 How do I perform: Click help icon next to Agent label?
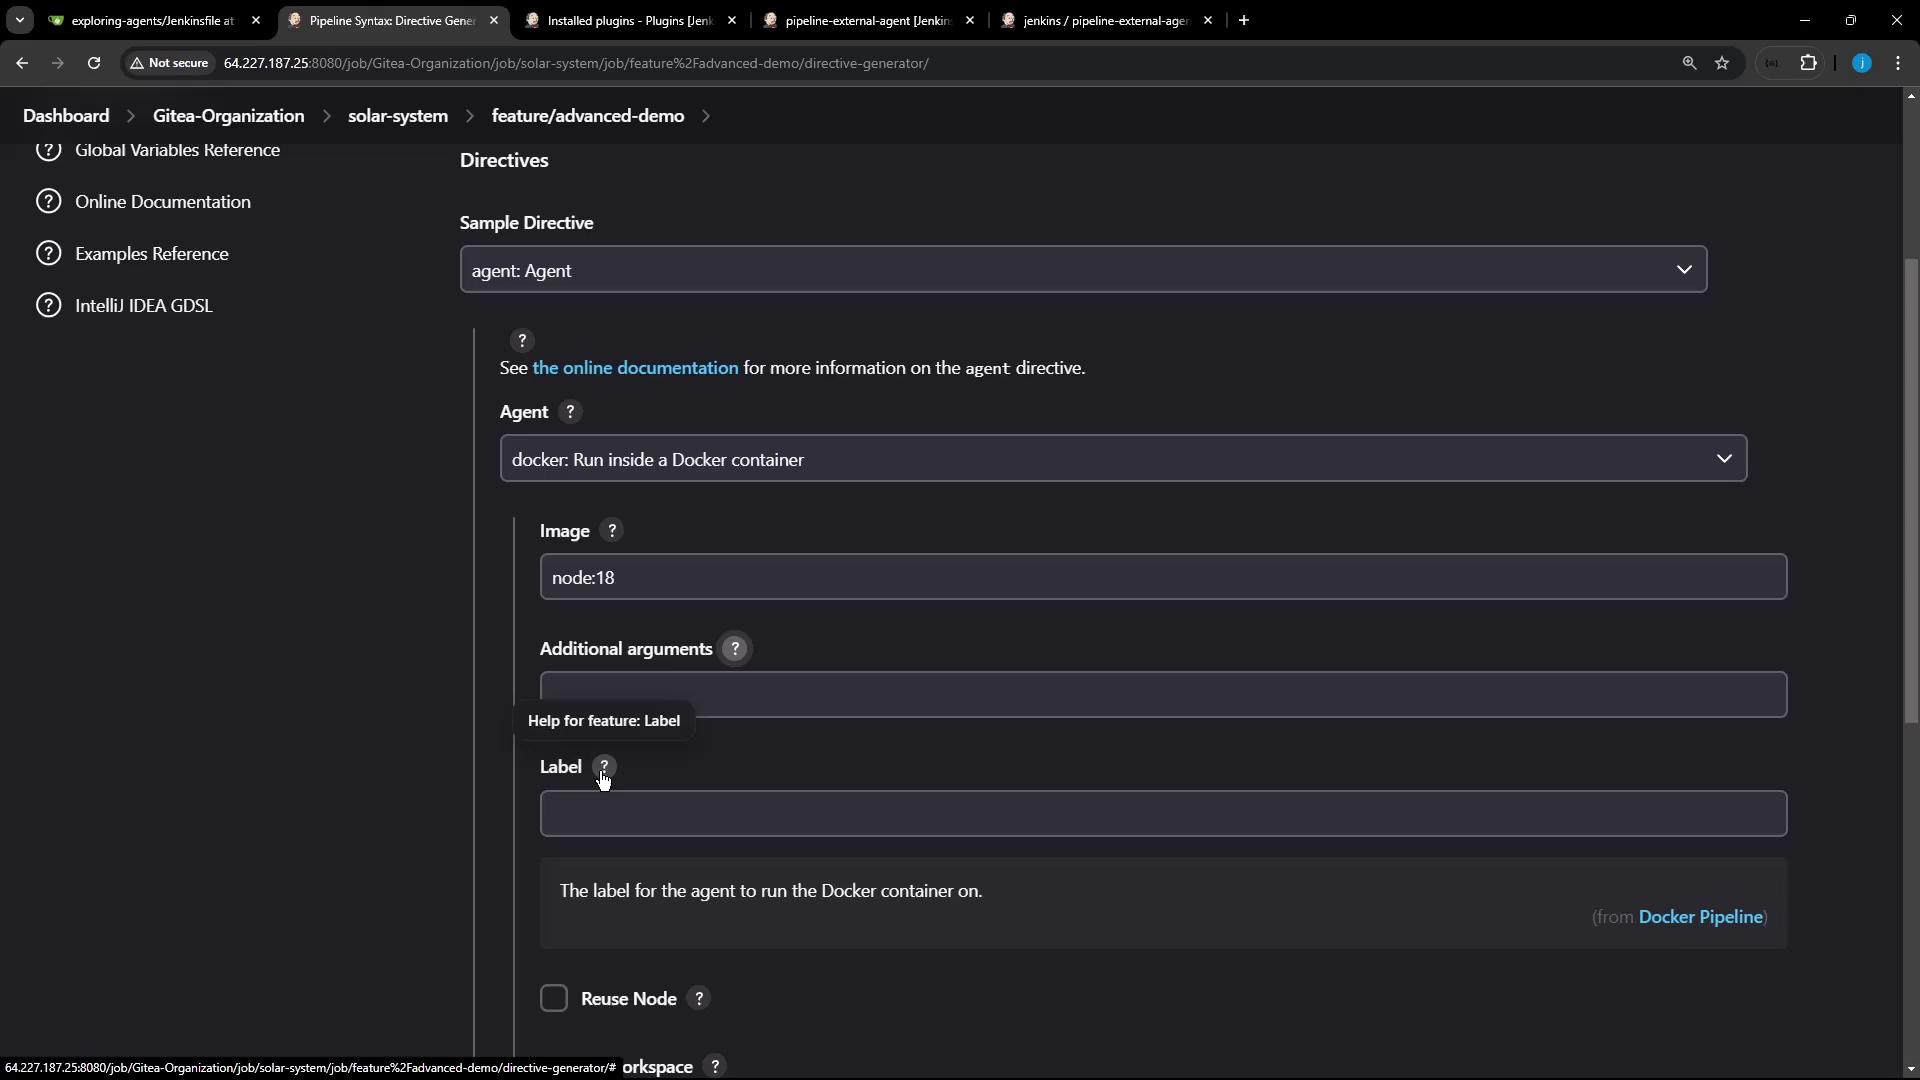pyautogui.click(x=570, y=412)
